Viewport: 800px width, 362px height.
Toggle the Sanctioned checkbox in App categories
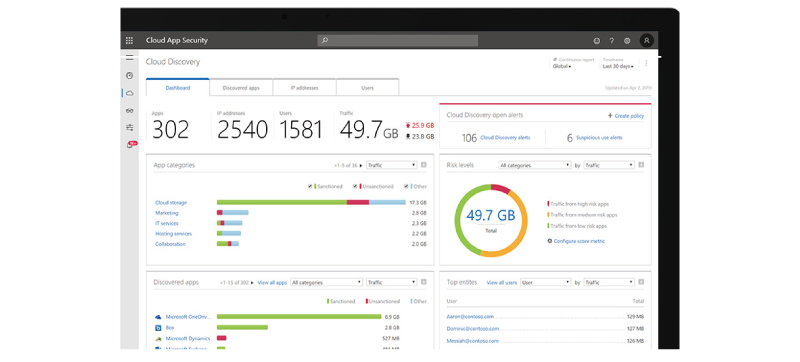click(x=310, y=186)
